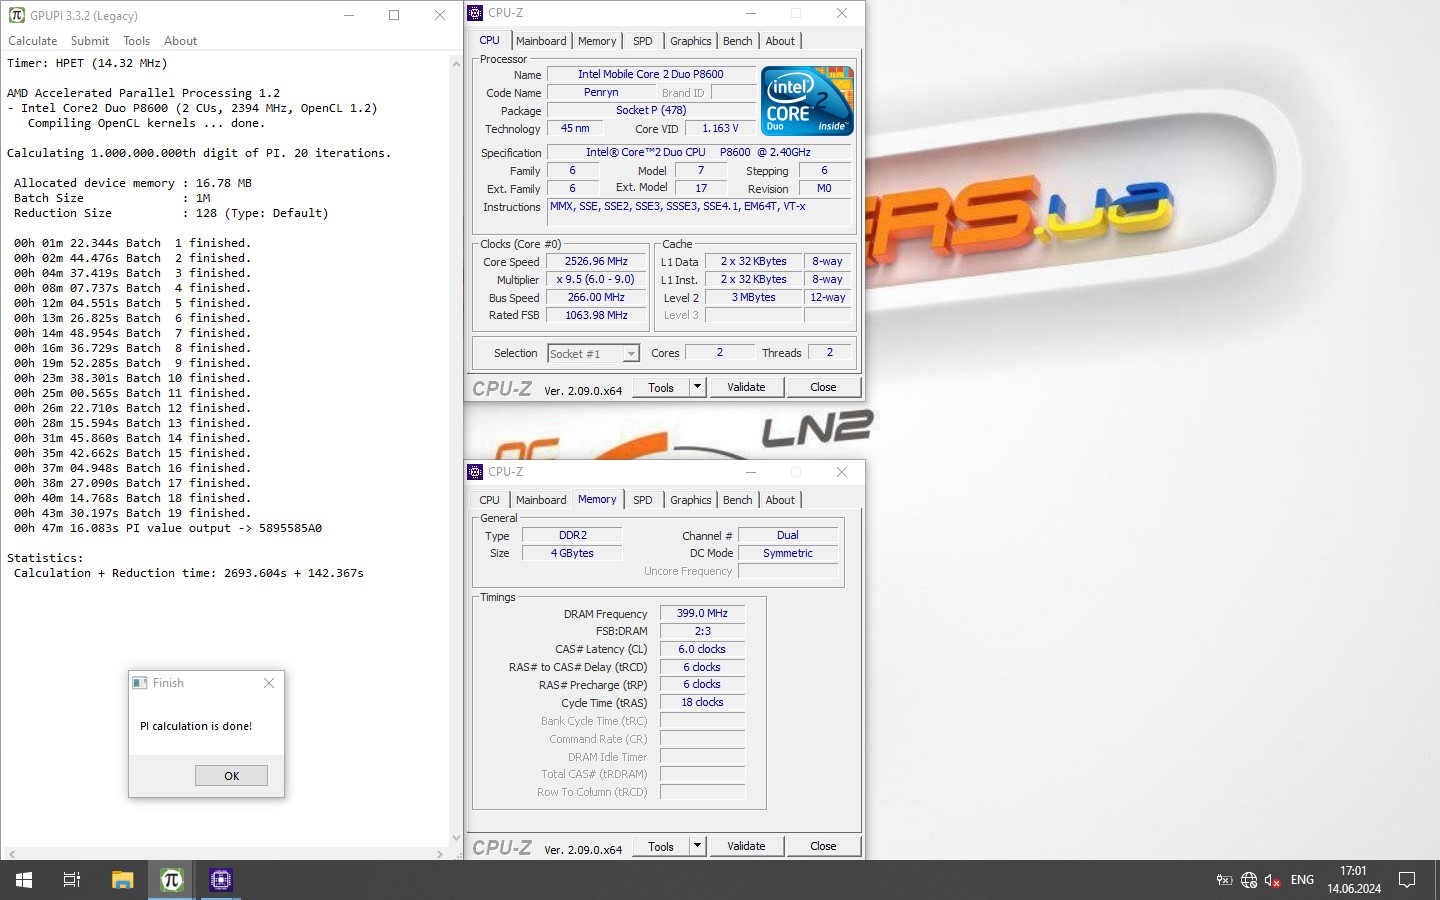The image size is (1440, 900).
Task: Click the memory Type DDR2 field
Action: pos(572,536)
